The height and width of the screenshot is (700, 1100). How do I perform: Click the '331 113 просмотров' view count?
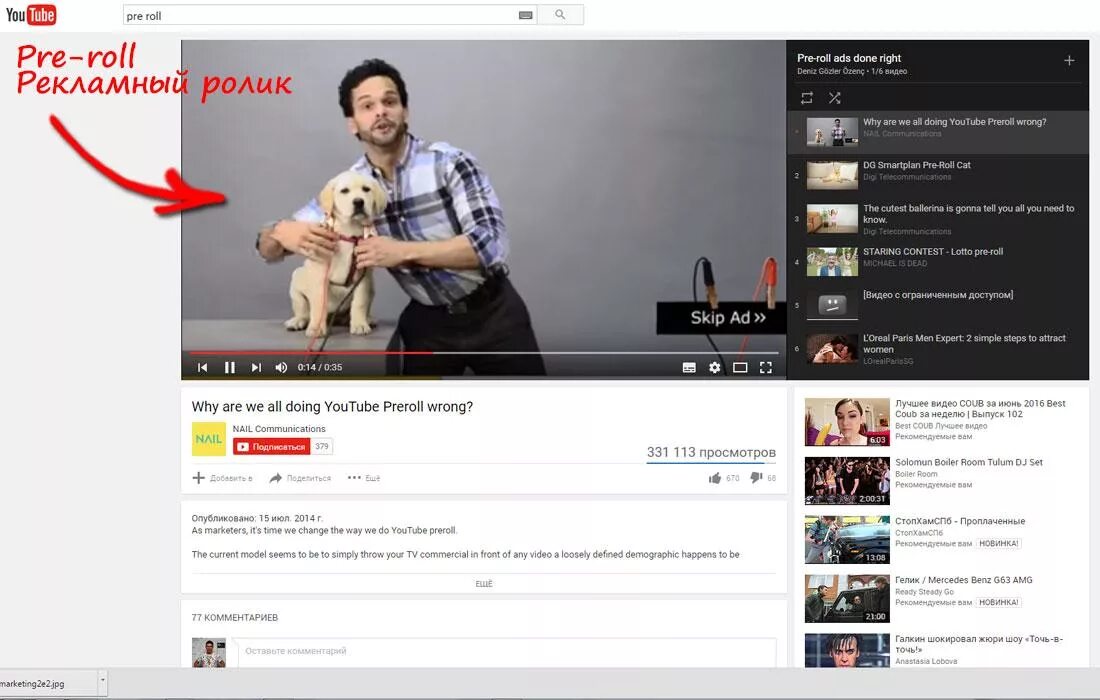coord(711,452)
